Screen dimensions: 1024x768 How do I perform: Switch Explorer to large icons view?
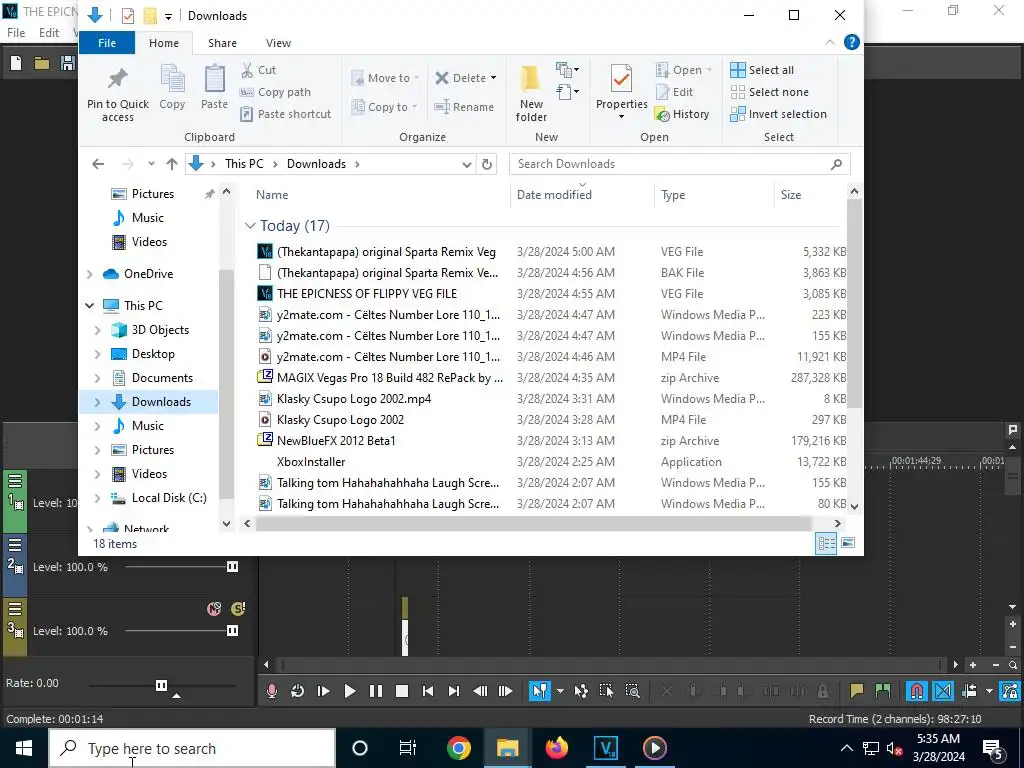pyautogui.click(x=848, y=543)
